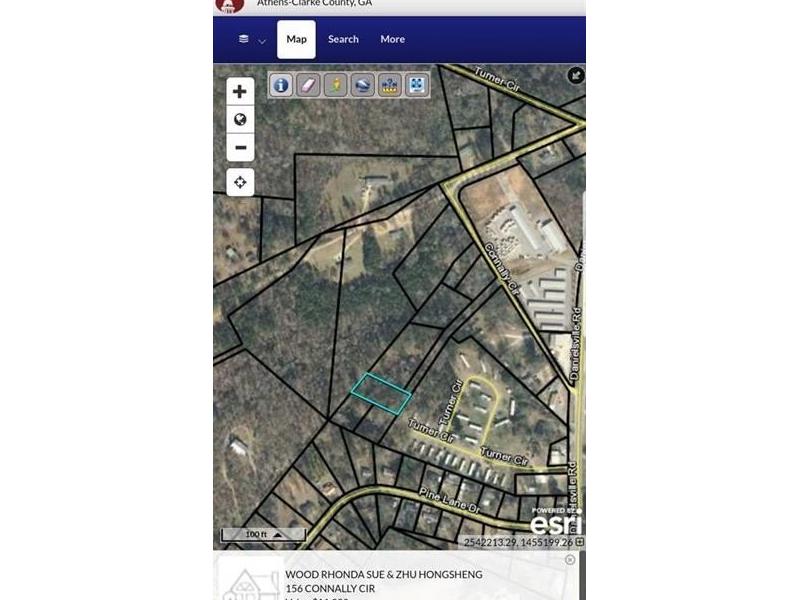Expand the 100 ft scale bar arrow
The image size is (800, 600).
point(278,535)
